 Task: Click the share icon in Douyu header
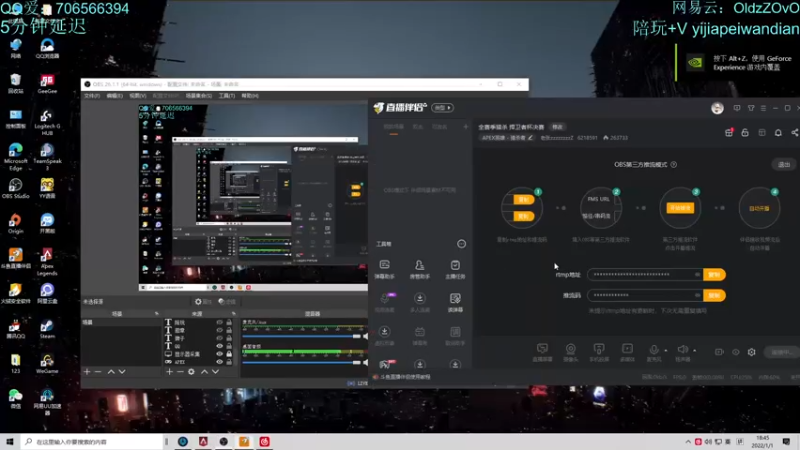pyautogui.click(x=795, y=133)
